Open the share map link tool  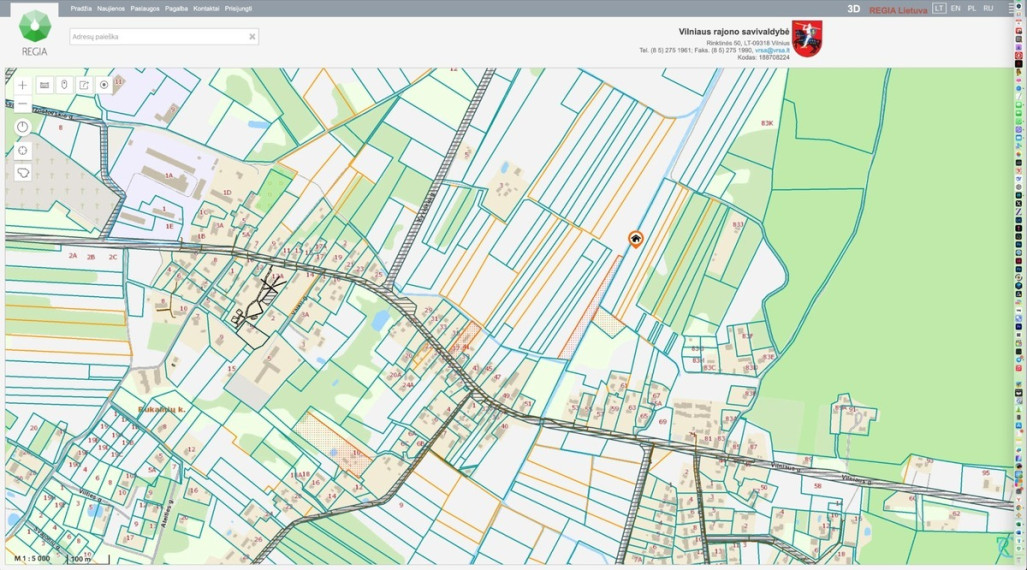coord(84,85)
